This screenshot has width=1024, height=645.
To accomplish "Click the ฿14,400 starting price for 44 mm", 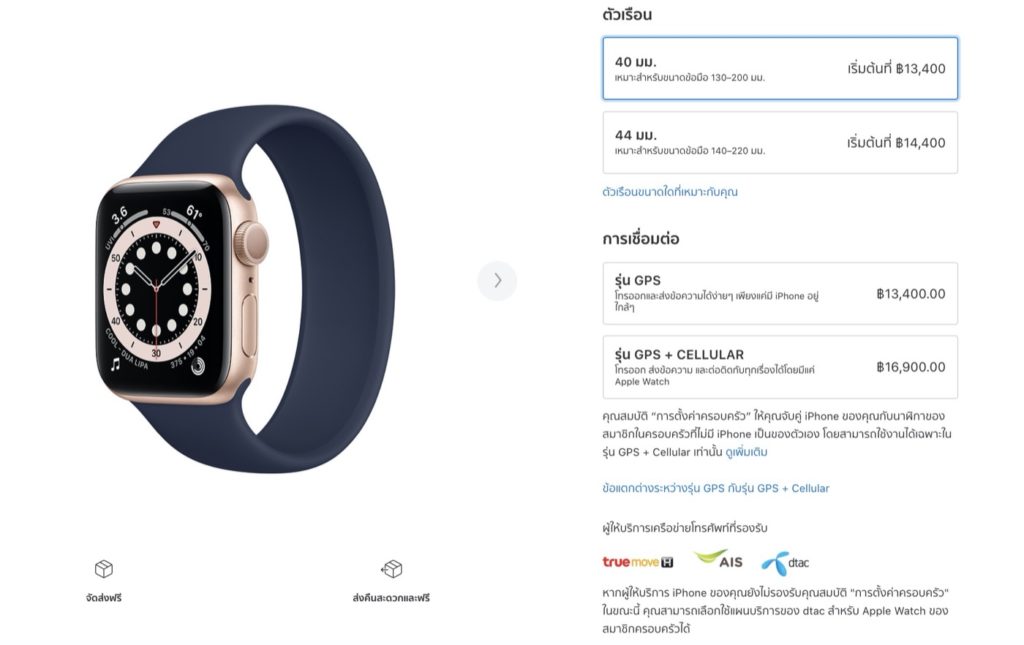I will click(x=896, y=142).
